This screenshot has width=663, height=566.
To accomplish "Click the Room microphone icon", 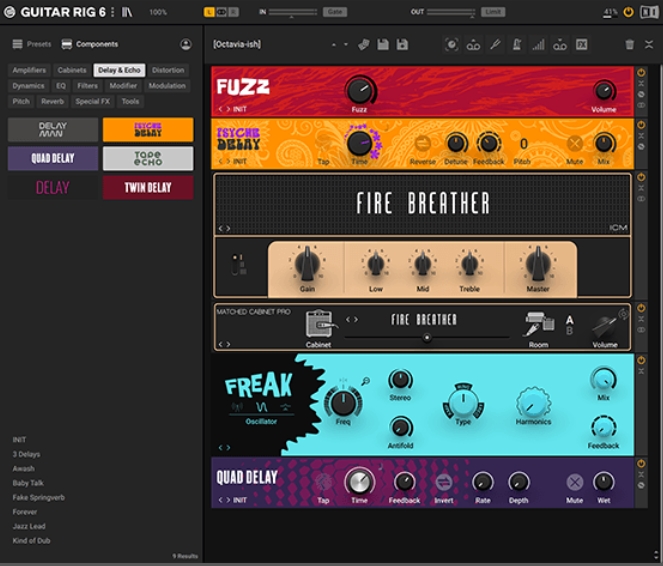I will pyautogui.click(x=539, y=325).
